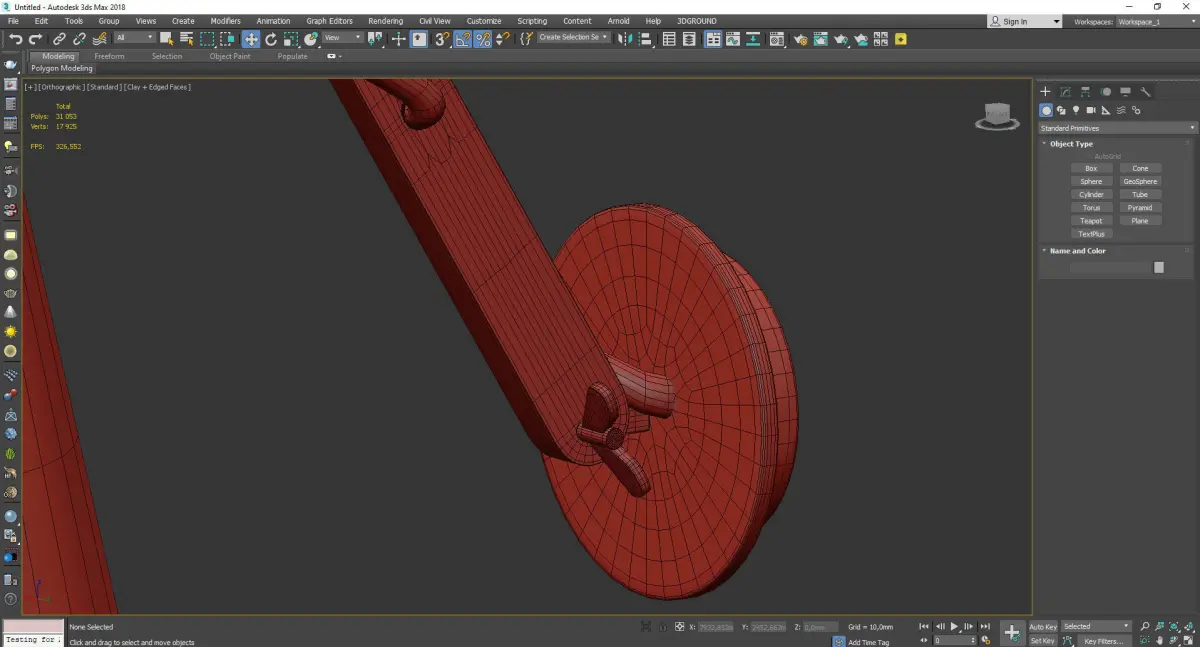Open the Modifiers menu
This screenshot has height=647, width=1200.
[225, 21]
